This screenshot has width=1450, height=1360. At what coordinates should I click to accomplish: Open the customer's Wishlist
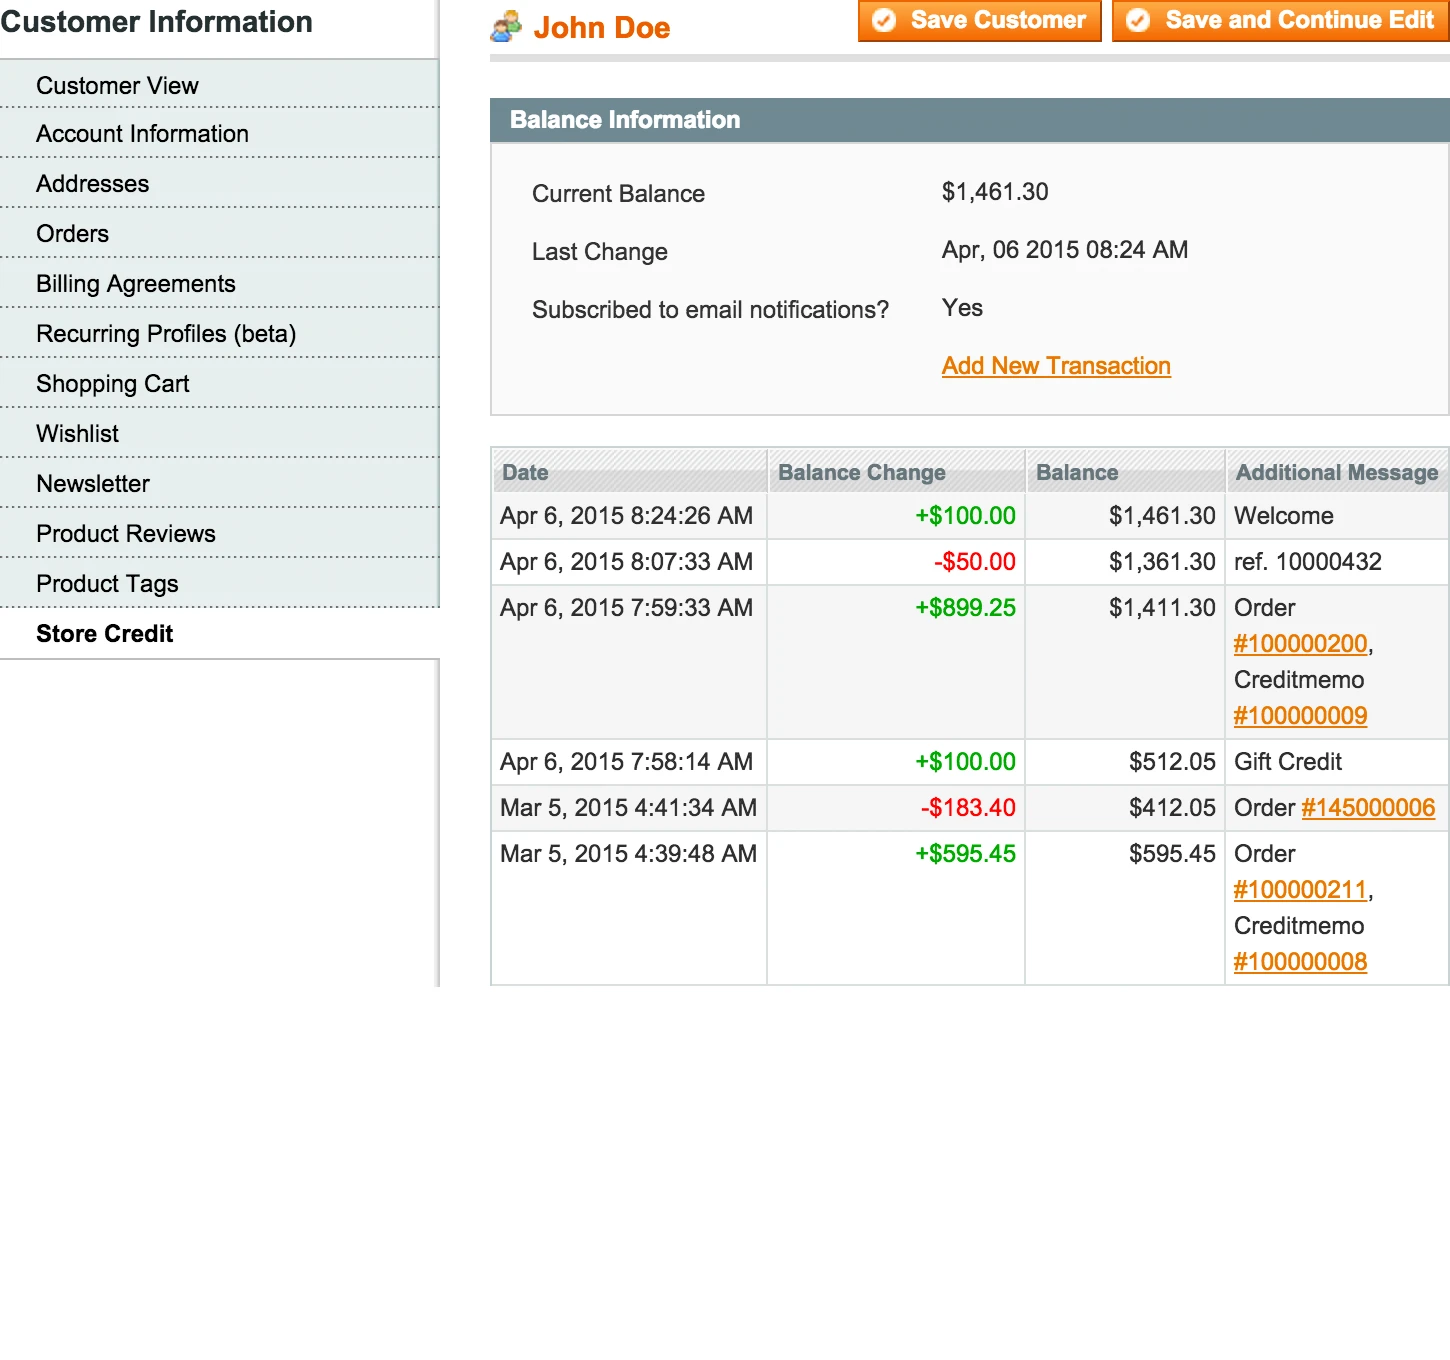tap(78, 433)
